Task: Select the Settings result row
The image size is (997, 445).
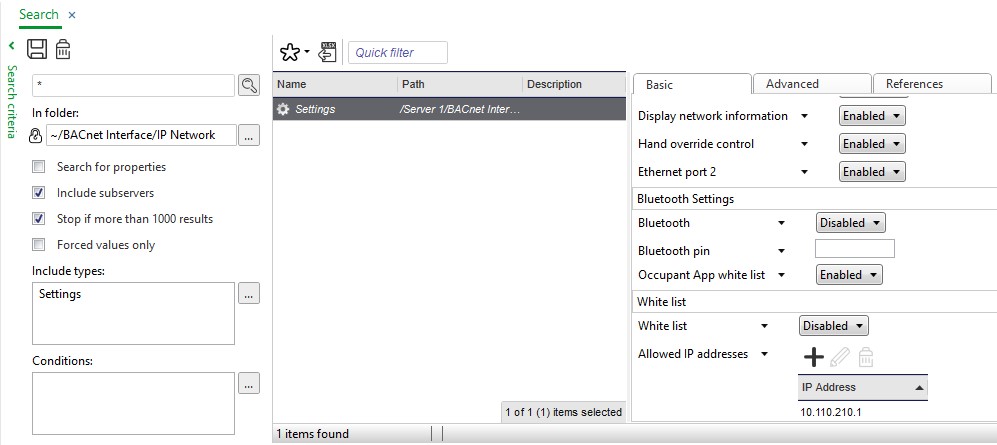Action: pyautogui.click(x=450, y=109)
